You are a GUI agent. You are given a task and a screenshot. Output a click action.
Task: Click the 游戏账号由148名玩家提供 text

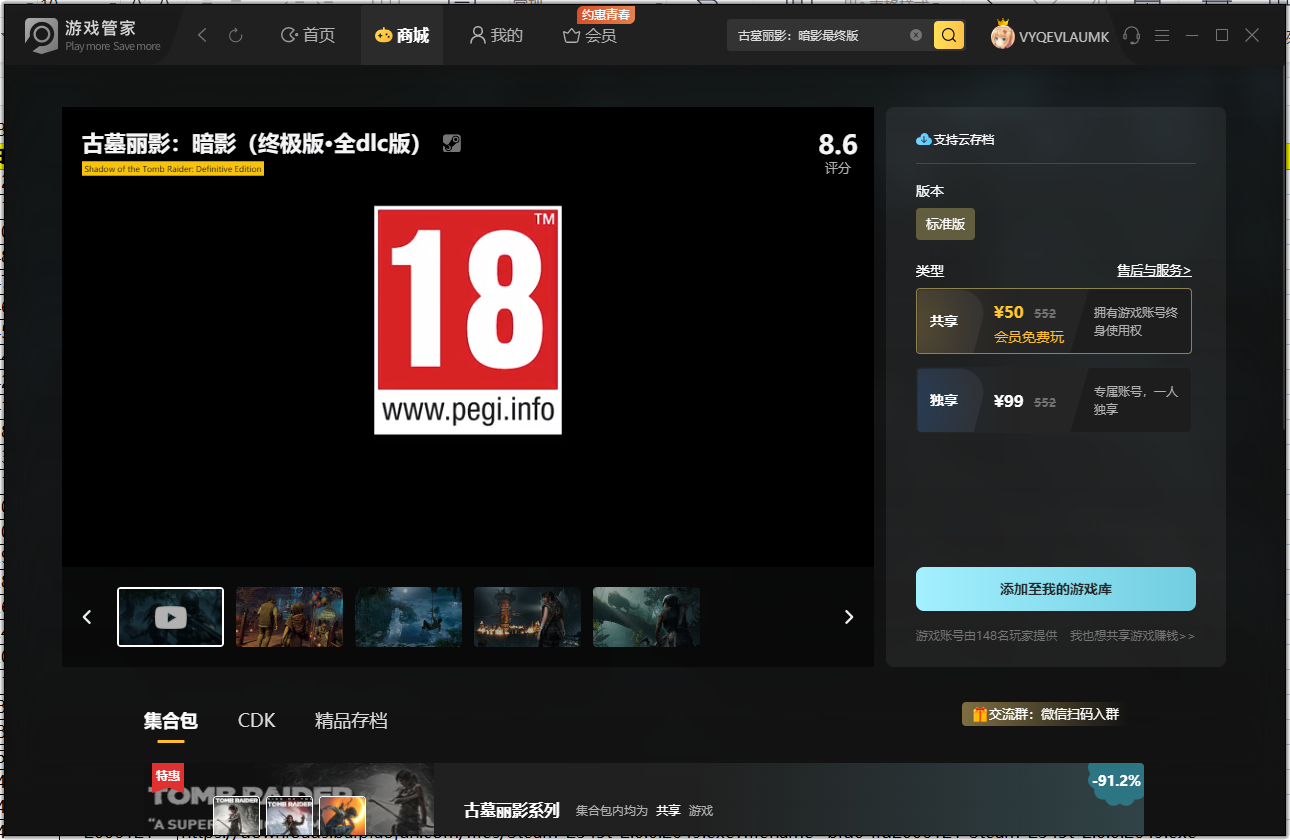point(986,636)
